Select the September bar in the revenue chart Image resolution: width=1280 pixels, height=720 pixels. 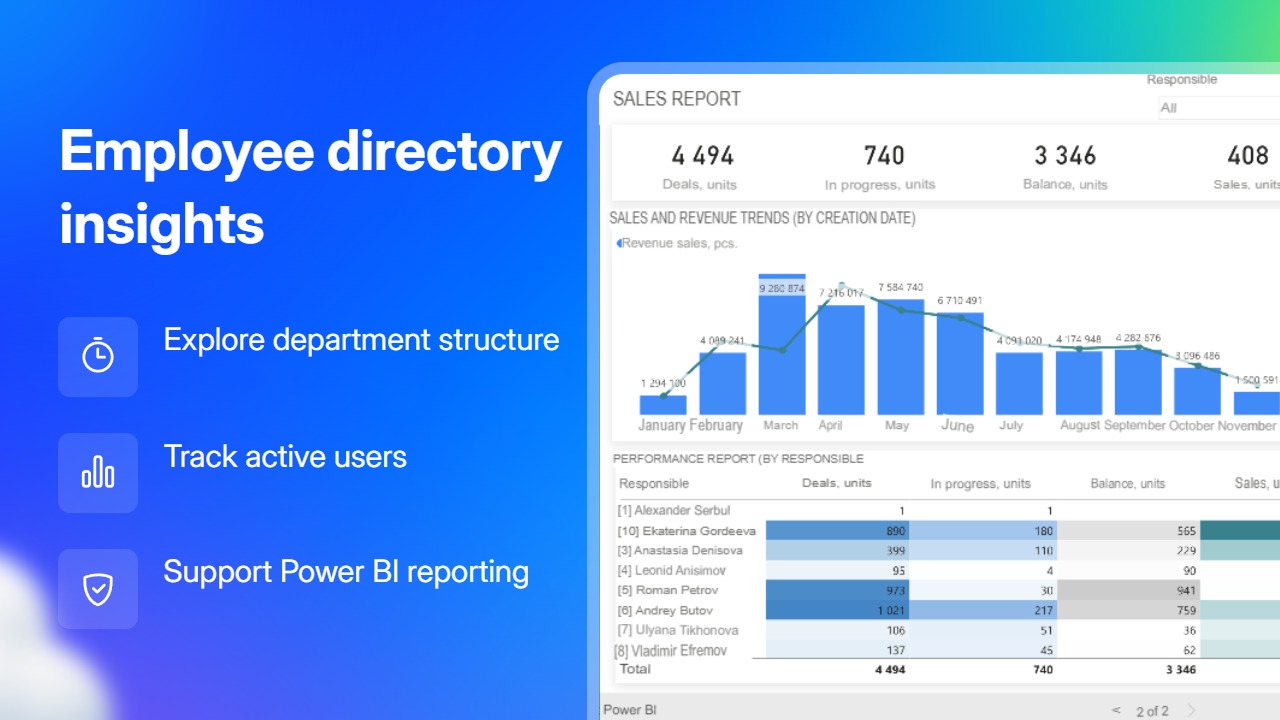(x=1138, y=382)
